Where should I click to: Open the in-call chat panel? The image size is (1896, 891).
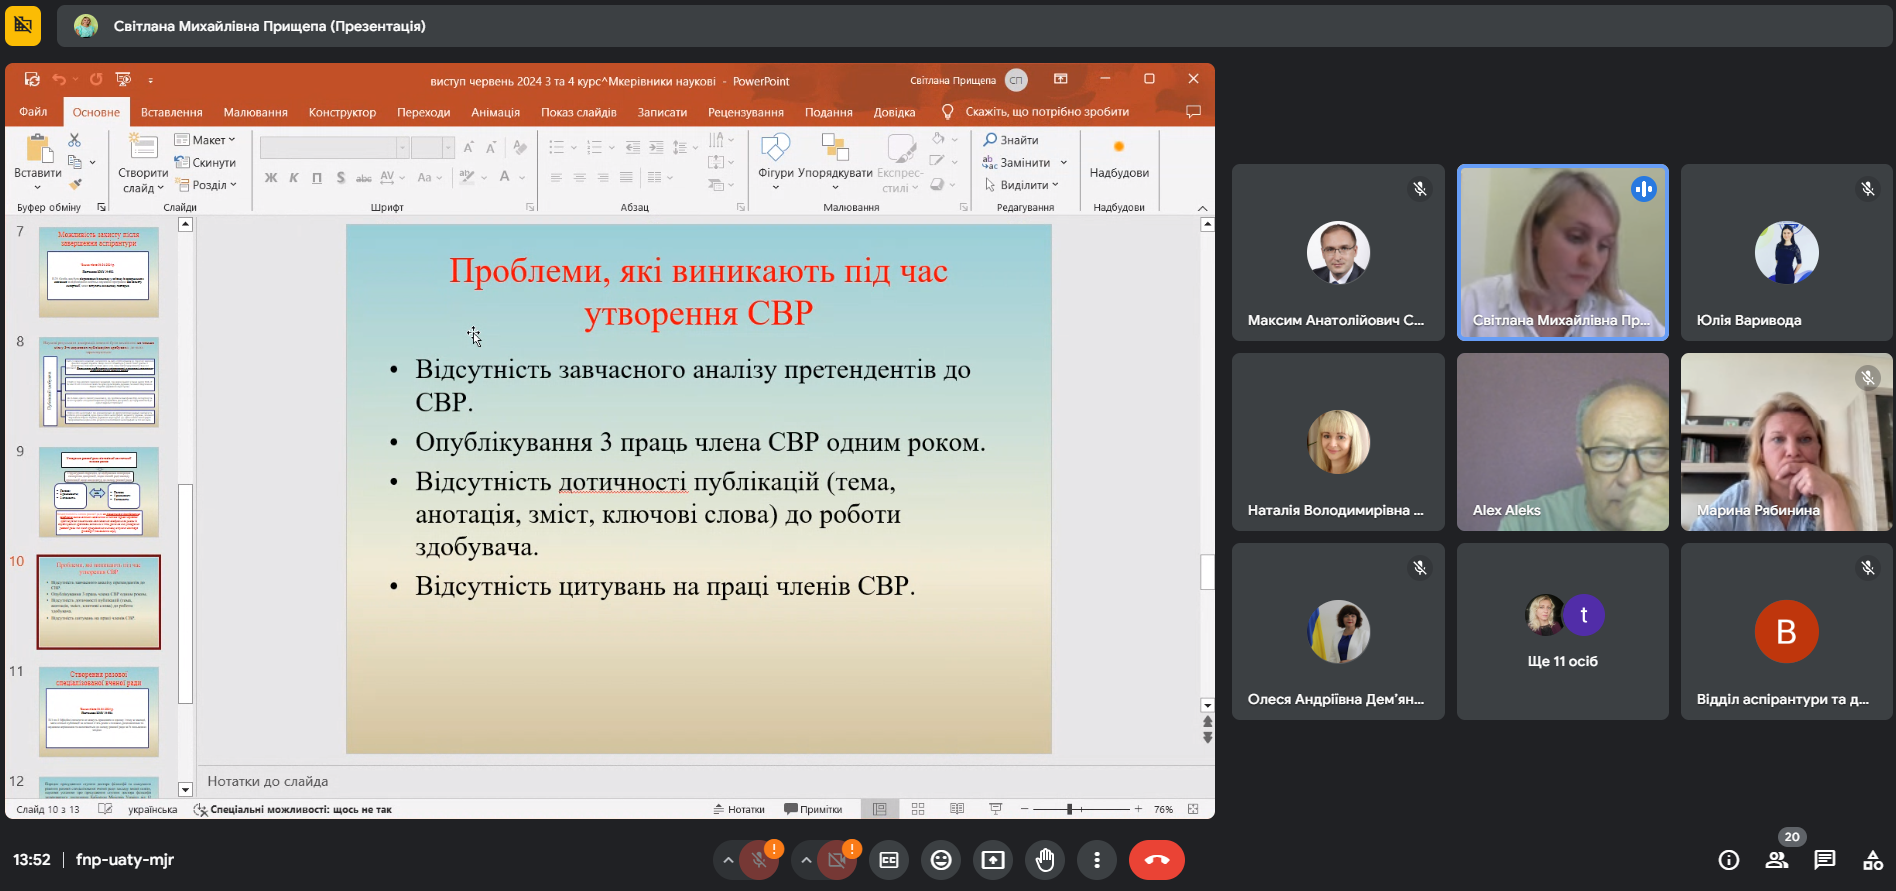[x=1825, y=860]
